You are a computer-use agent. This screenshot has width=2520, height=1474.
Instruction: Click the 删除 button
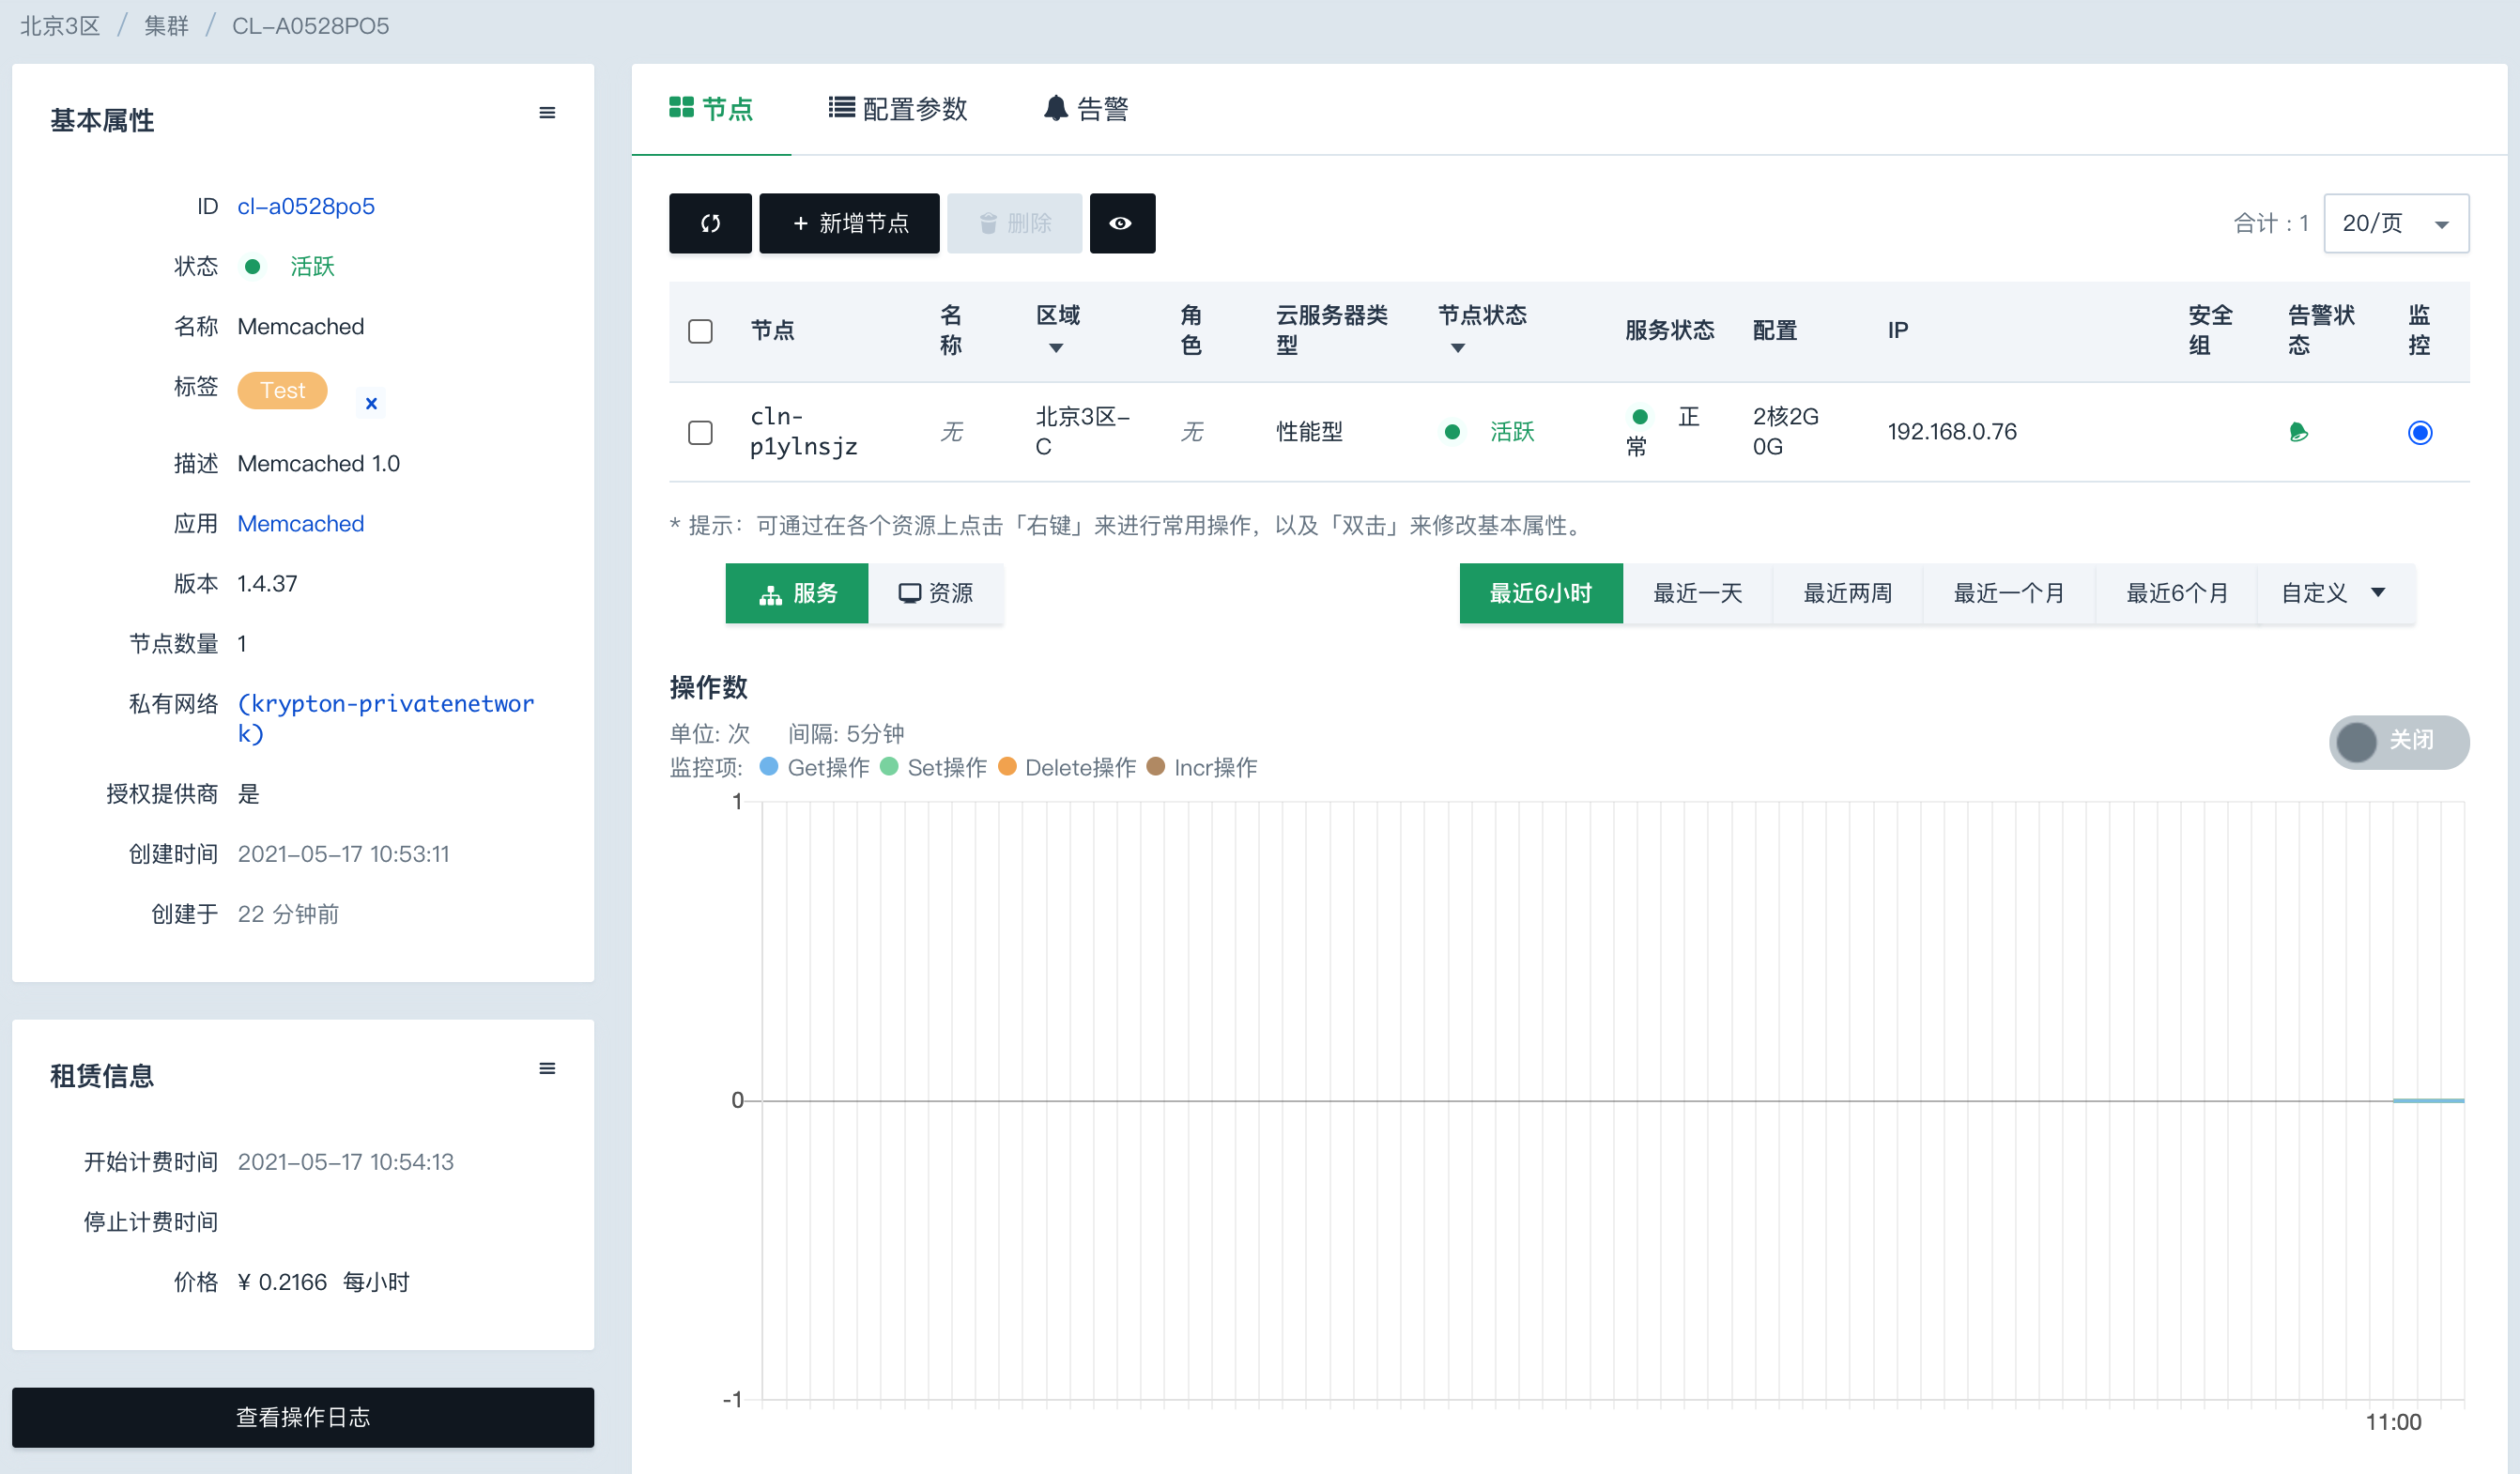1014,223
